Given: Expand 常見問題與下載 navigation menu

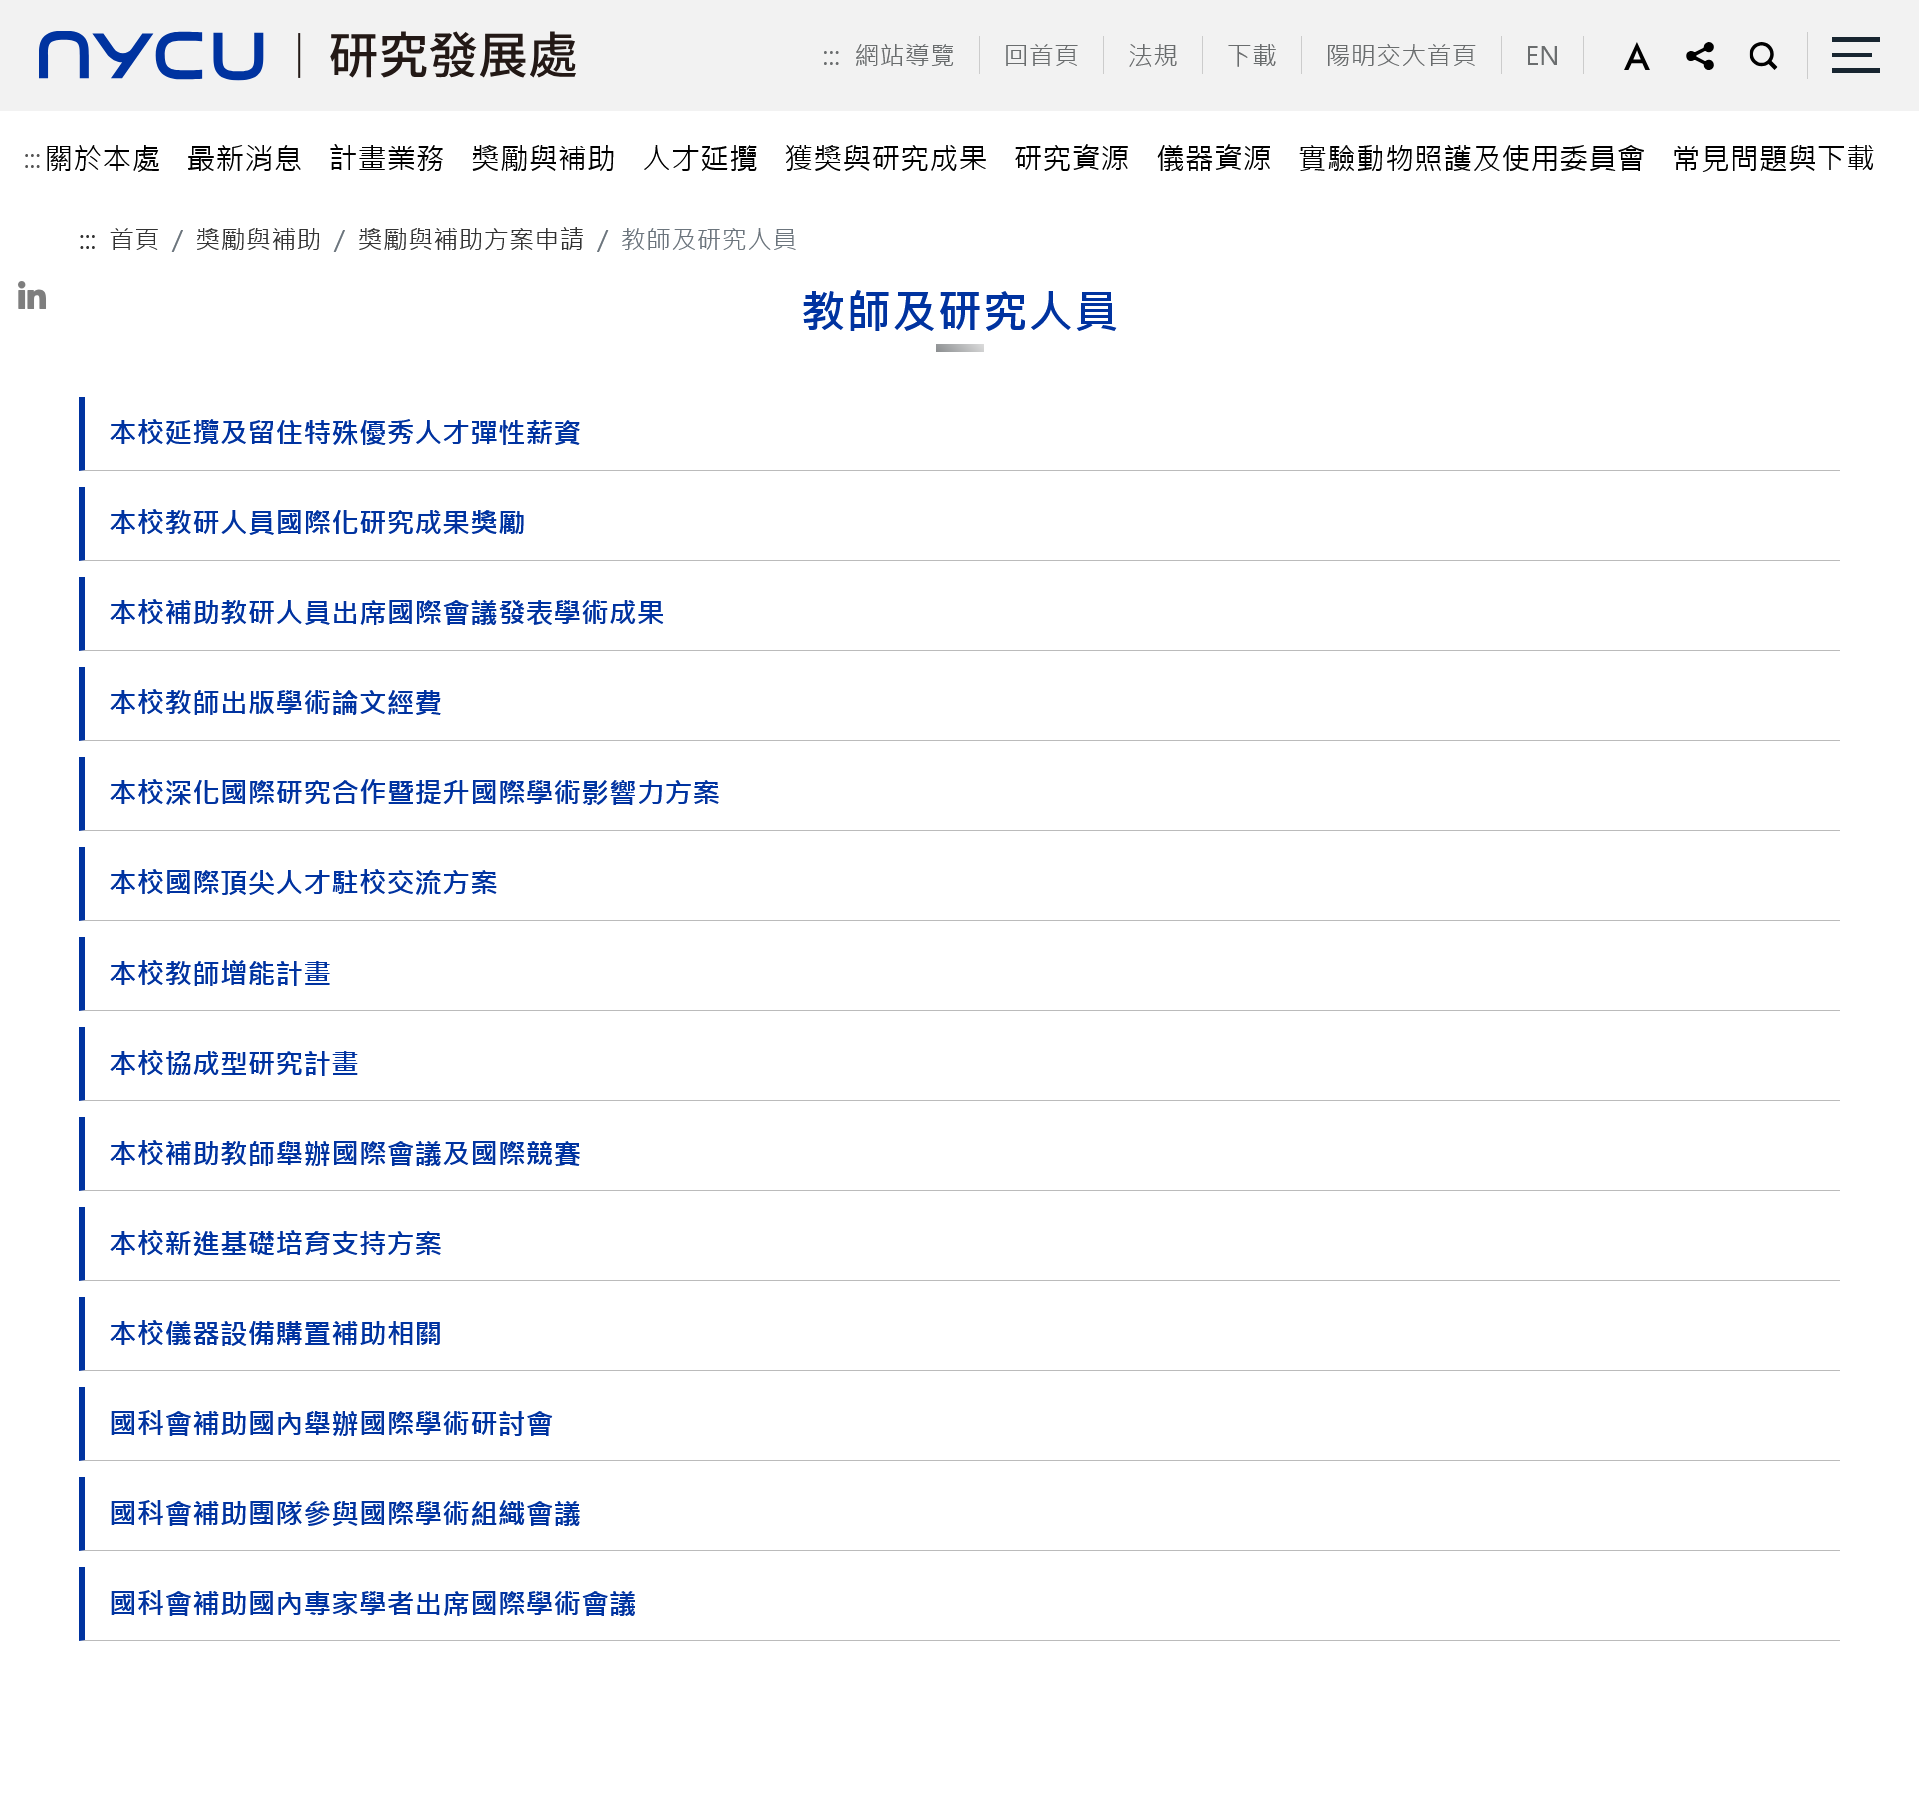Looking at the screenshot, I should pos(1773,158).
